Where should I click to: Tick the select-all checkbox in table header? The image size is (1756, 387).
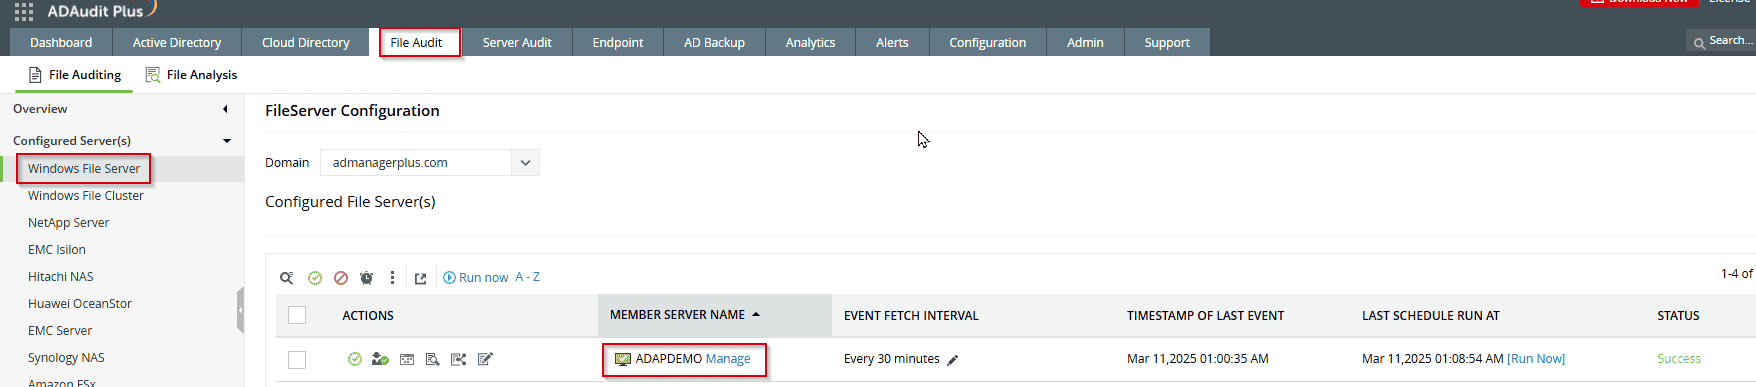[297, 315]
